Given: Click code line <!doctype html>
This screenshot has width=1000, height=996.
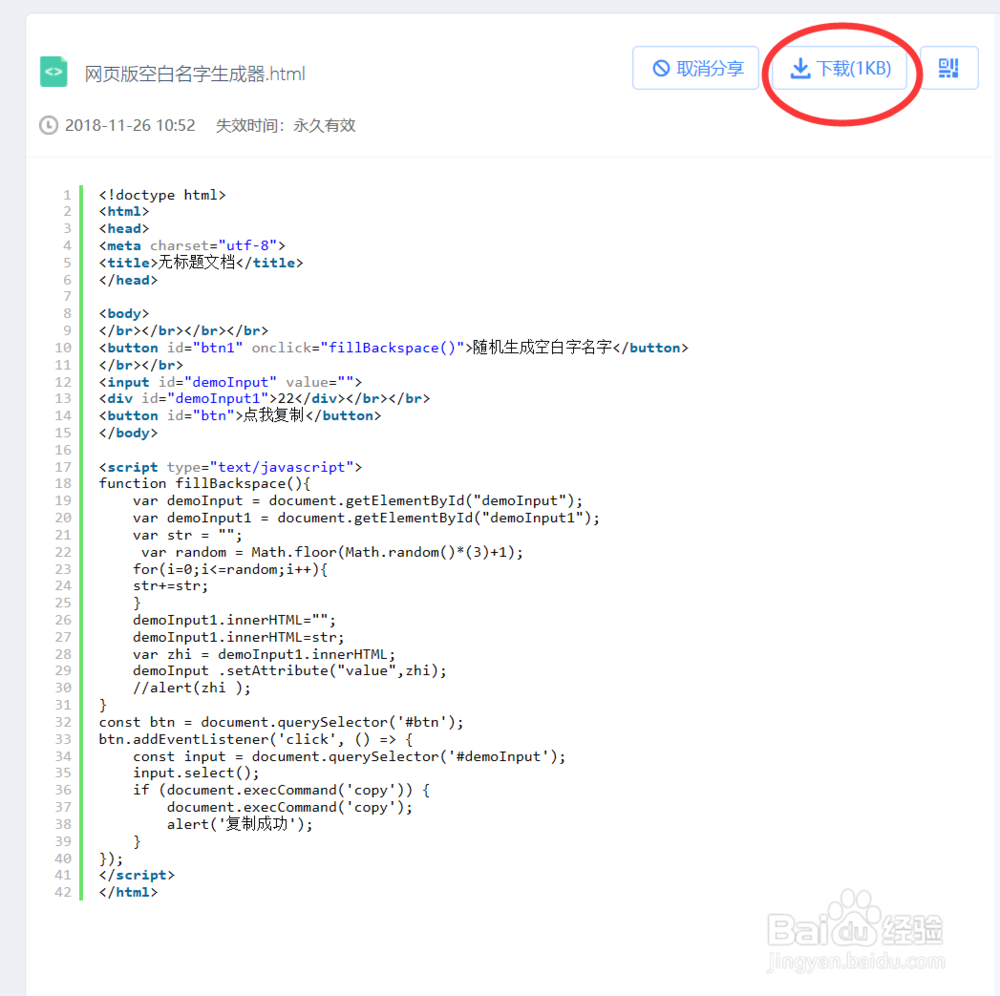Looking at the screenshot, I should pyautogui.click(x=162, y=194).
